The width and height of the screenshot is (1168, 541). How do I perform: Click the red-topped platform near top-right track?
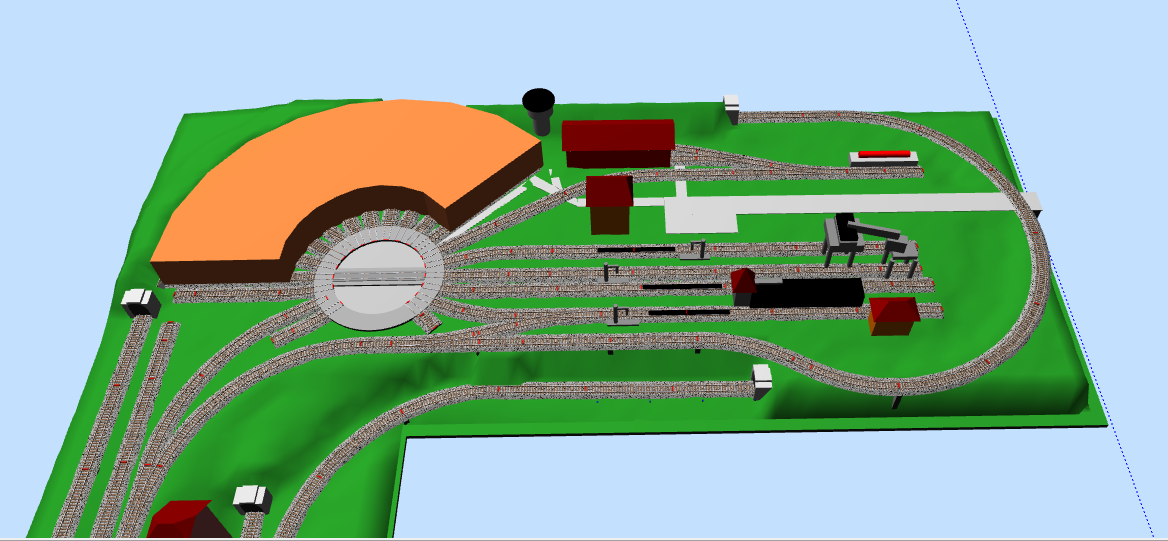(883, 157)
